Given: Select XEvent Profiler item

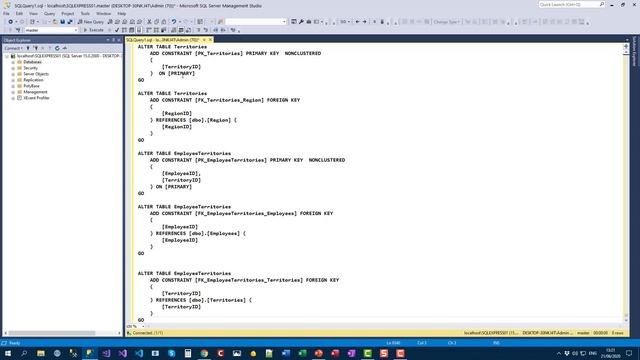Looking at the screenshot, I should tap(36, 98).
